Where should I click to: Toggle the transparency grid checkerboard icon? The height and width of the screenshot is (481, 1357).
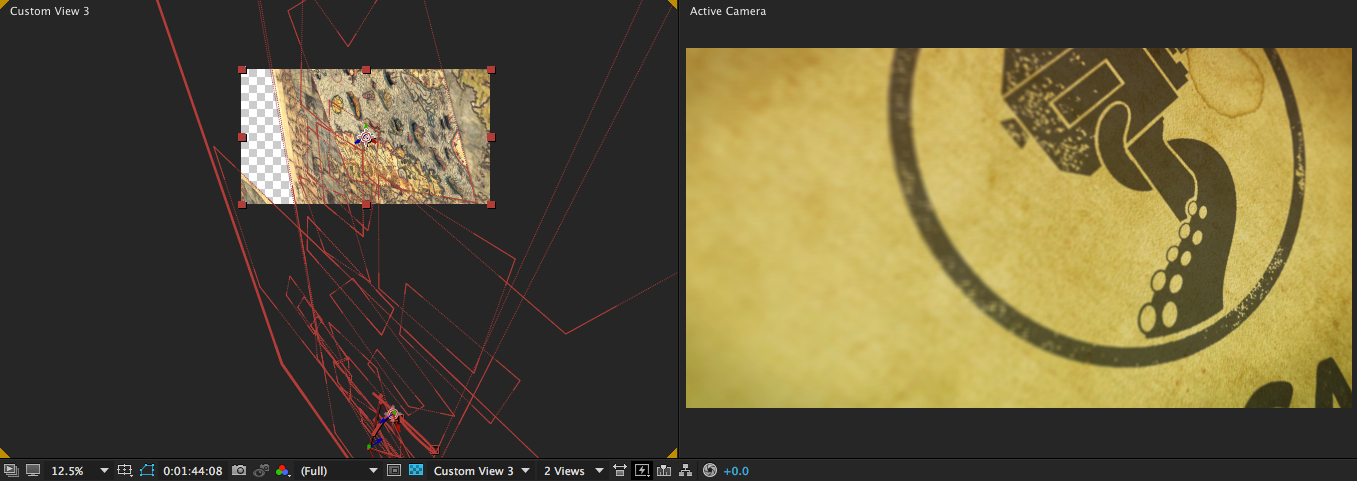pos(416,470)
